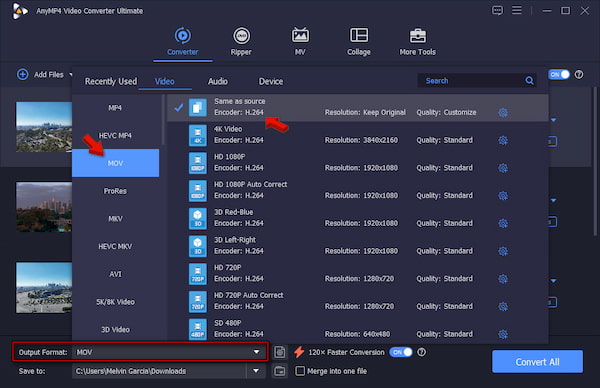Select MP4 format in list
The width and height of the screenshot is (600, 388).
tap(115, 108)
